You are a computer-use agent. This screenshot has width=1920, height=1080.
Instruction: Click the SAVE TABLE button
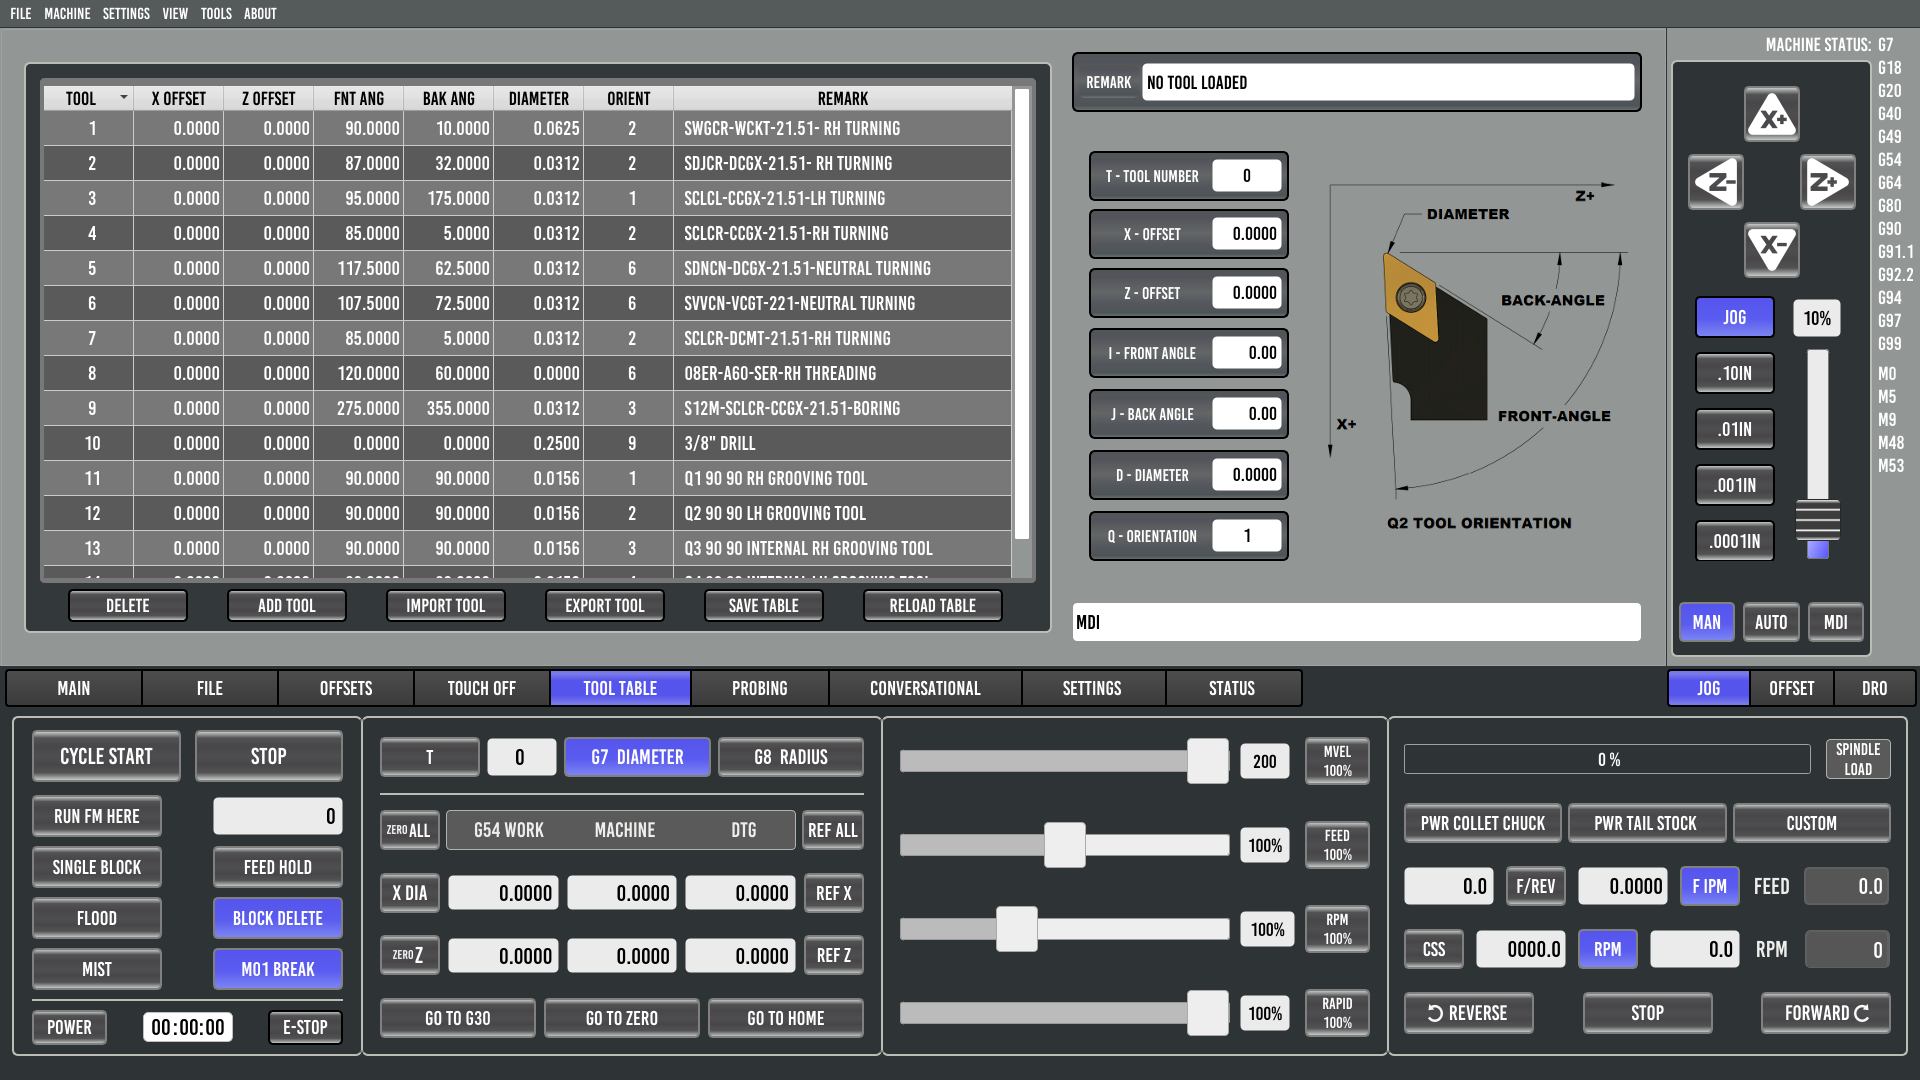point(763,605)
